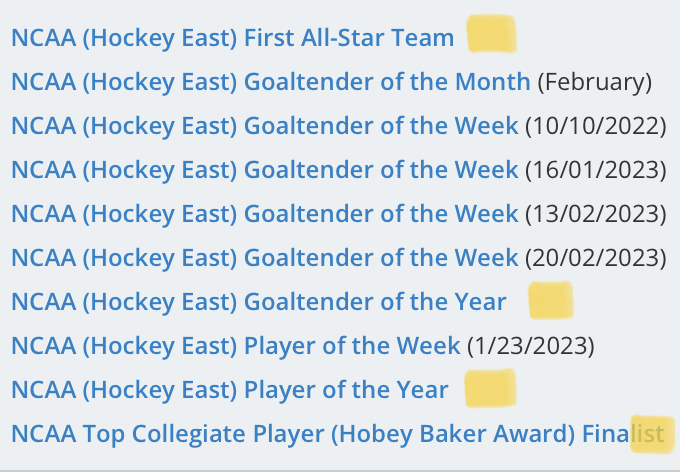Image resolution: width=680 pixels, height=472 pixels.
Task: Open Goaltender of the Week link dated 10/10/2022
Action: 265,126
